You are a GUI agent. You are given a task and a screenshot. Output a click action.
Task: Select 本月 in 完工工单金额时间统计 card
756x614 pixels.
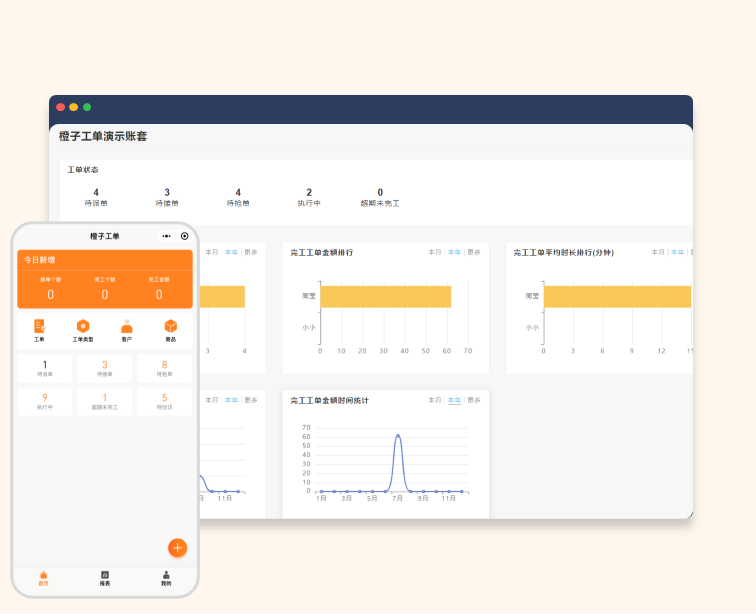pyautogui.click(x=435, y=400)
